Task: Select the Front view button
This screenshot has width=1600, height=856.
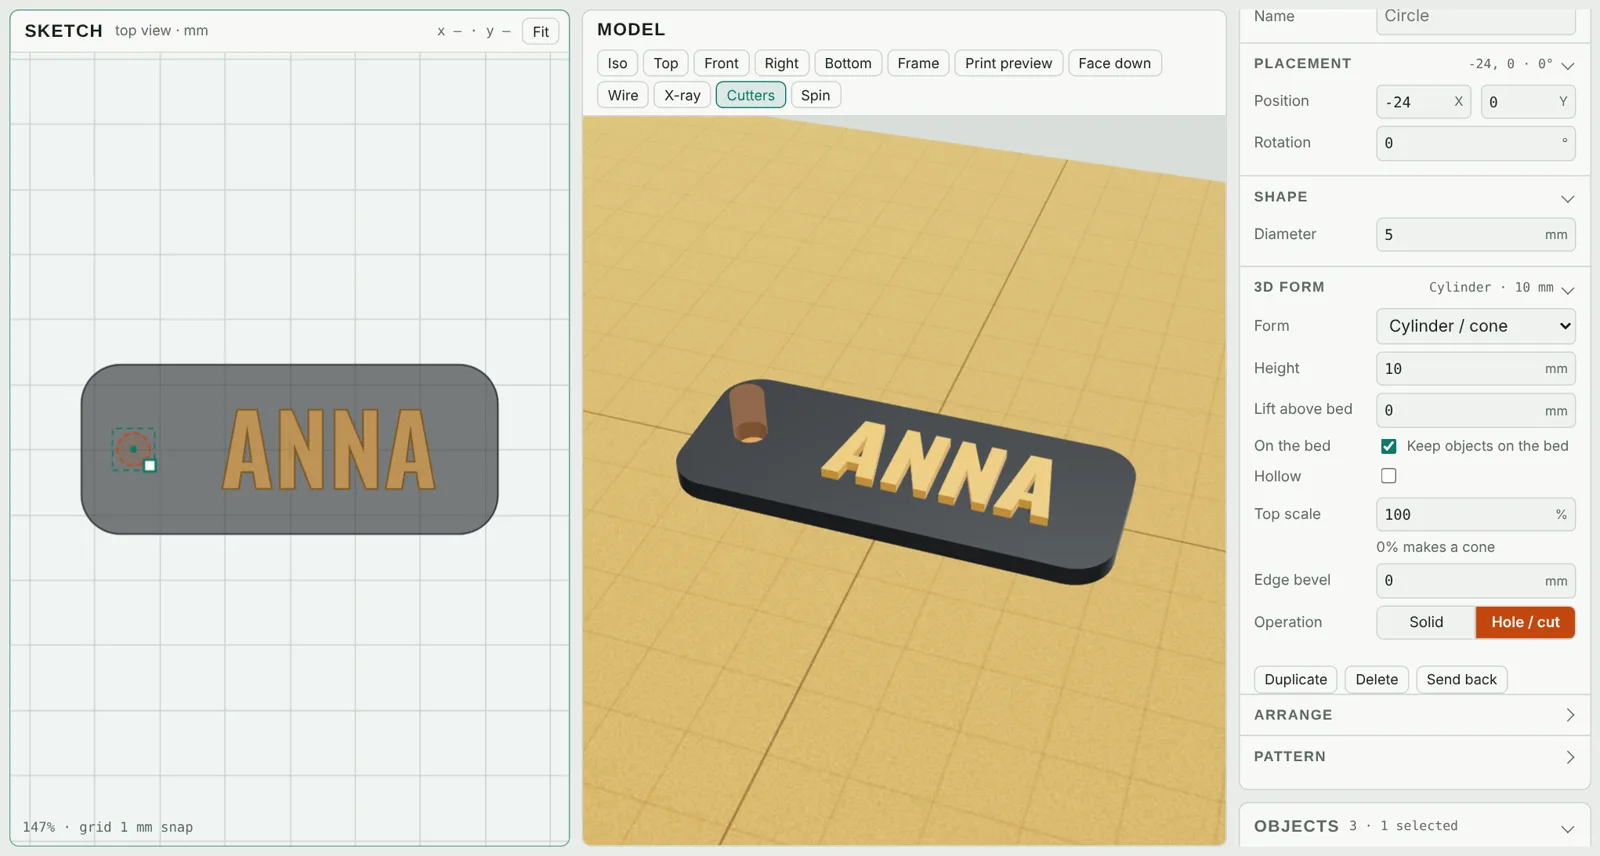Action: (721, 63)
